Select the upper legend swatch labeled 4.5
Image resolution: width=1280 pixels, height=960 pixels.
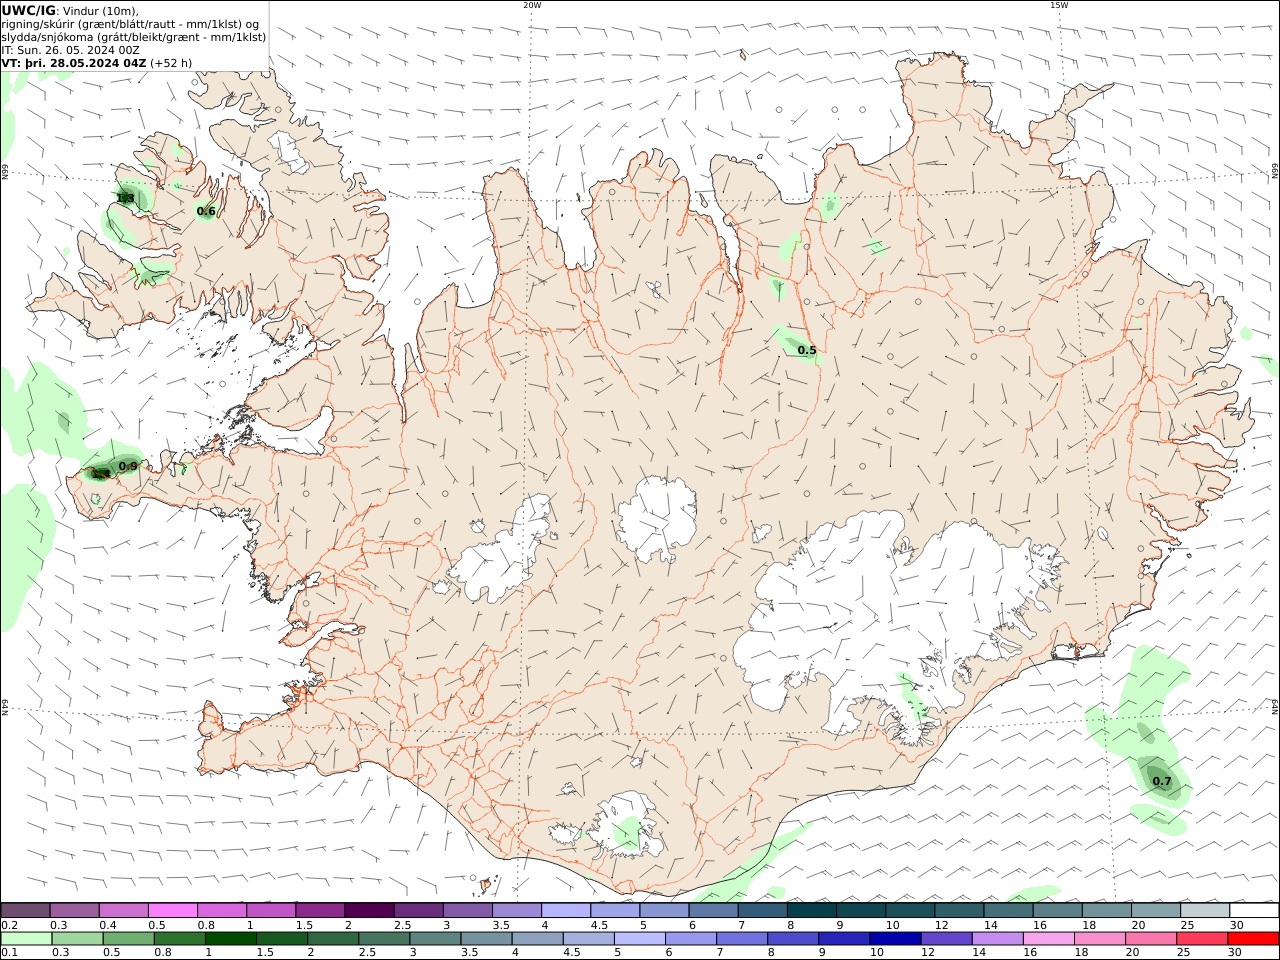click(614, 910)
